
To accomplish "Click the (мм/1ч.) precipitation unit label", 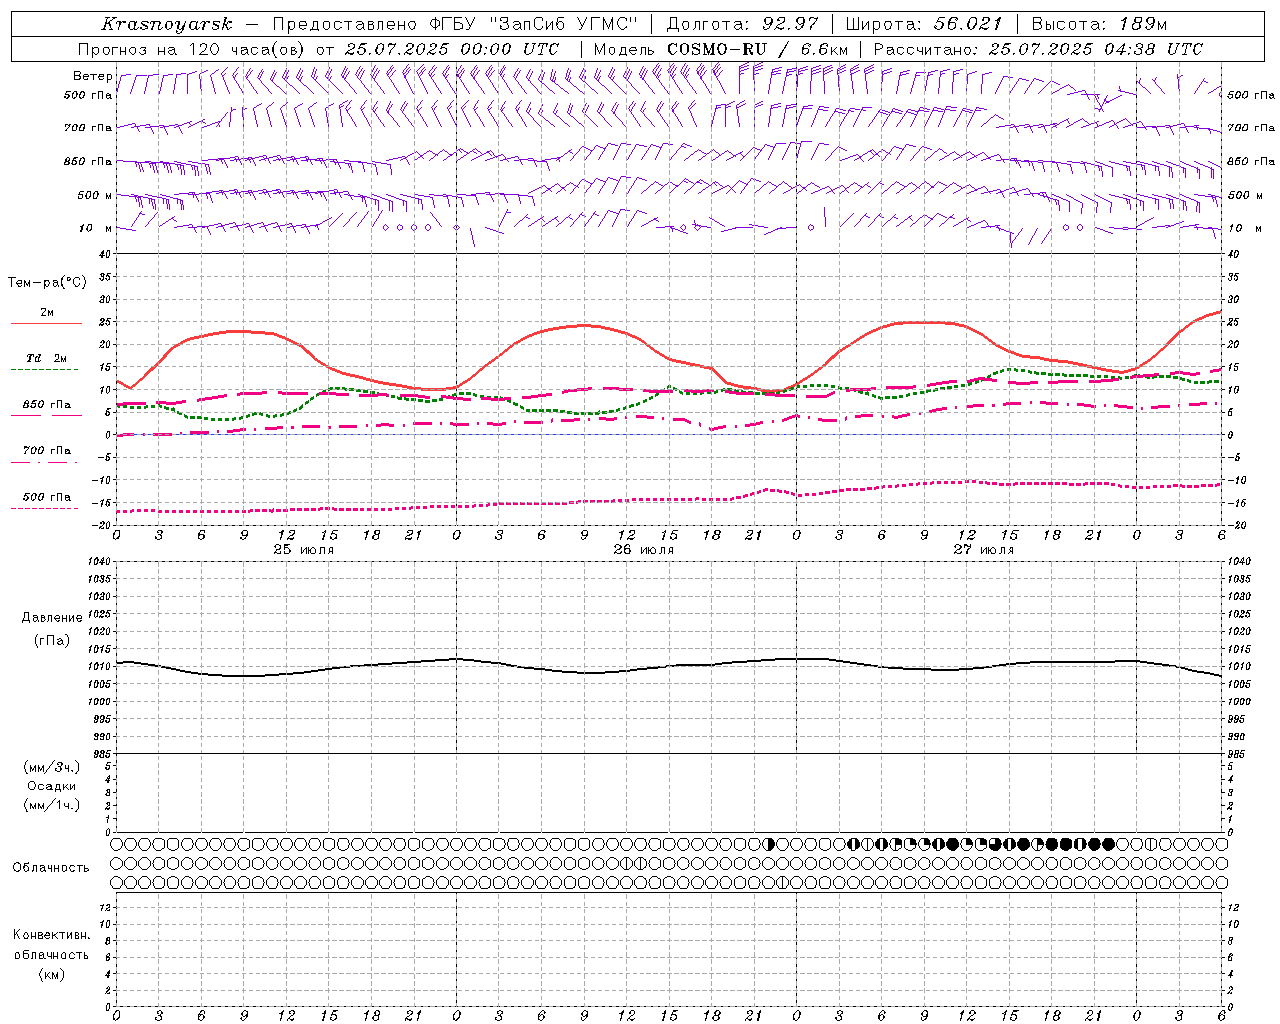I will point(52,805).
